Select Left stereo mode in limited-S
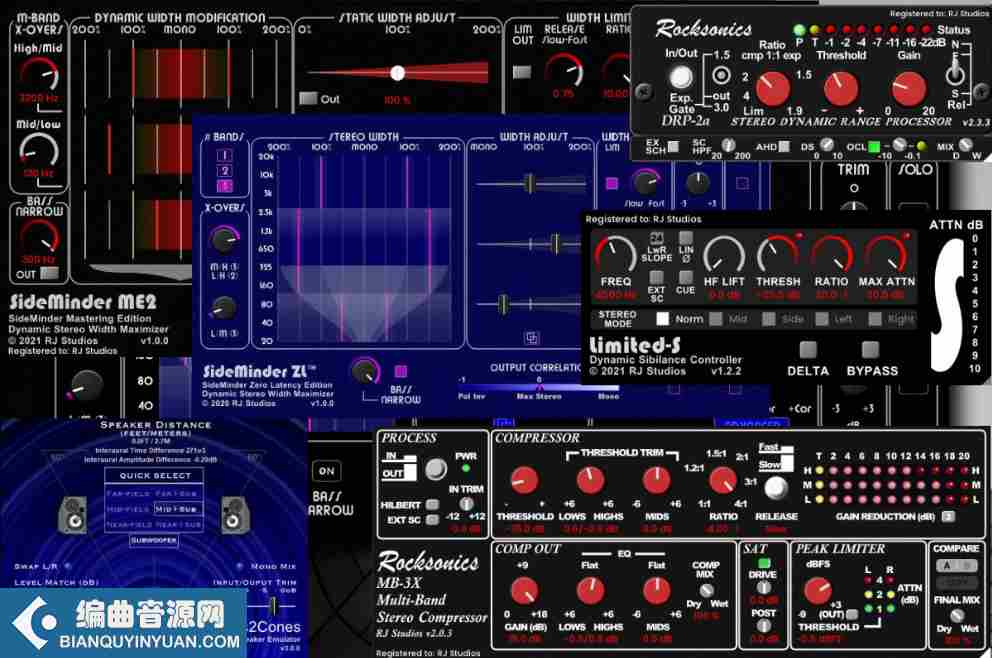Screen dimensions: 992x658 tap(822, 319)
